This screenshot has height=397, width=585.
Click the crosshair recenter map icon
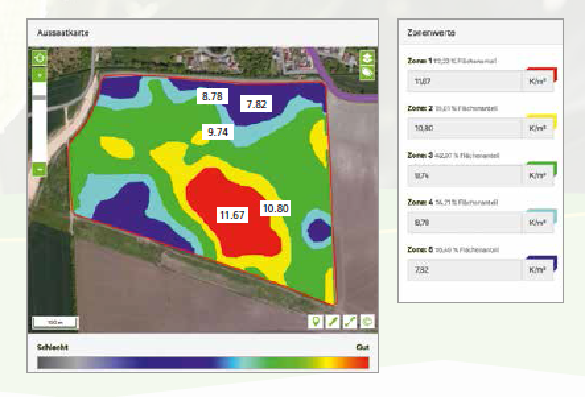click(39, 58)
